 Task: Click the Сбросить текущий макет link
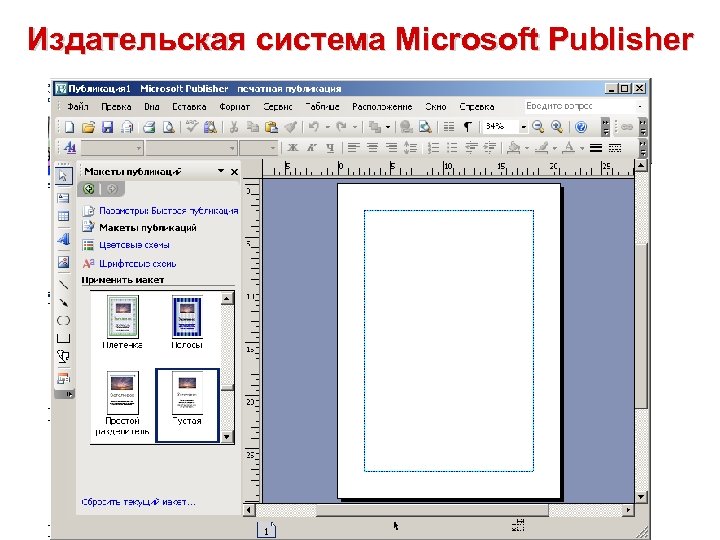[x=138, y=502]
